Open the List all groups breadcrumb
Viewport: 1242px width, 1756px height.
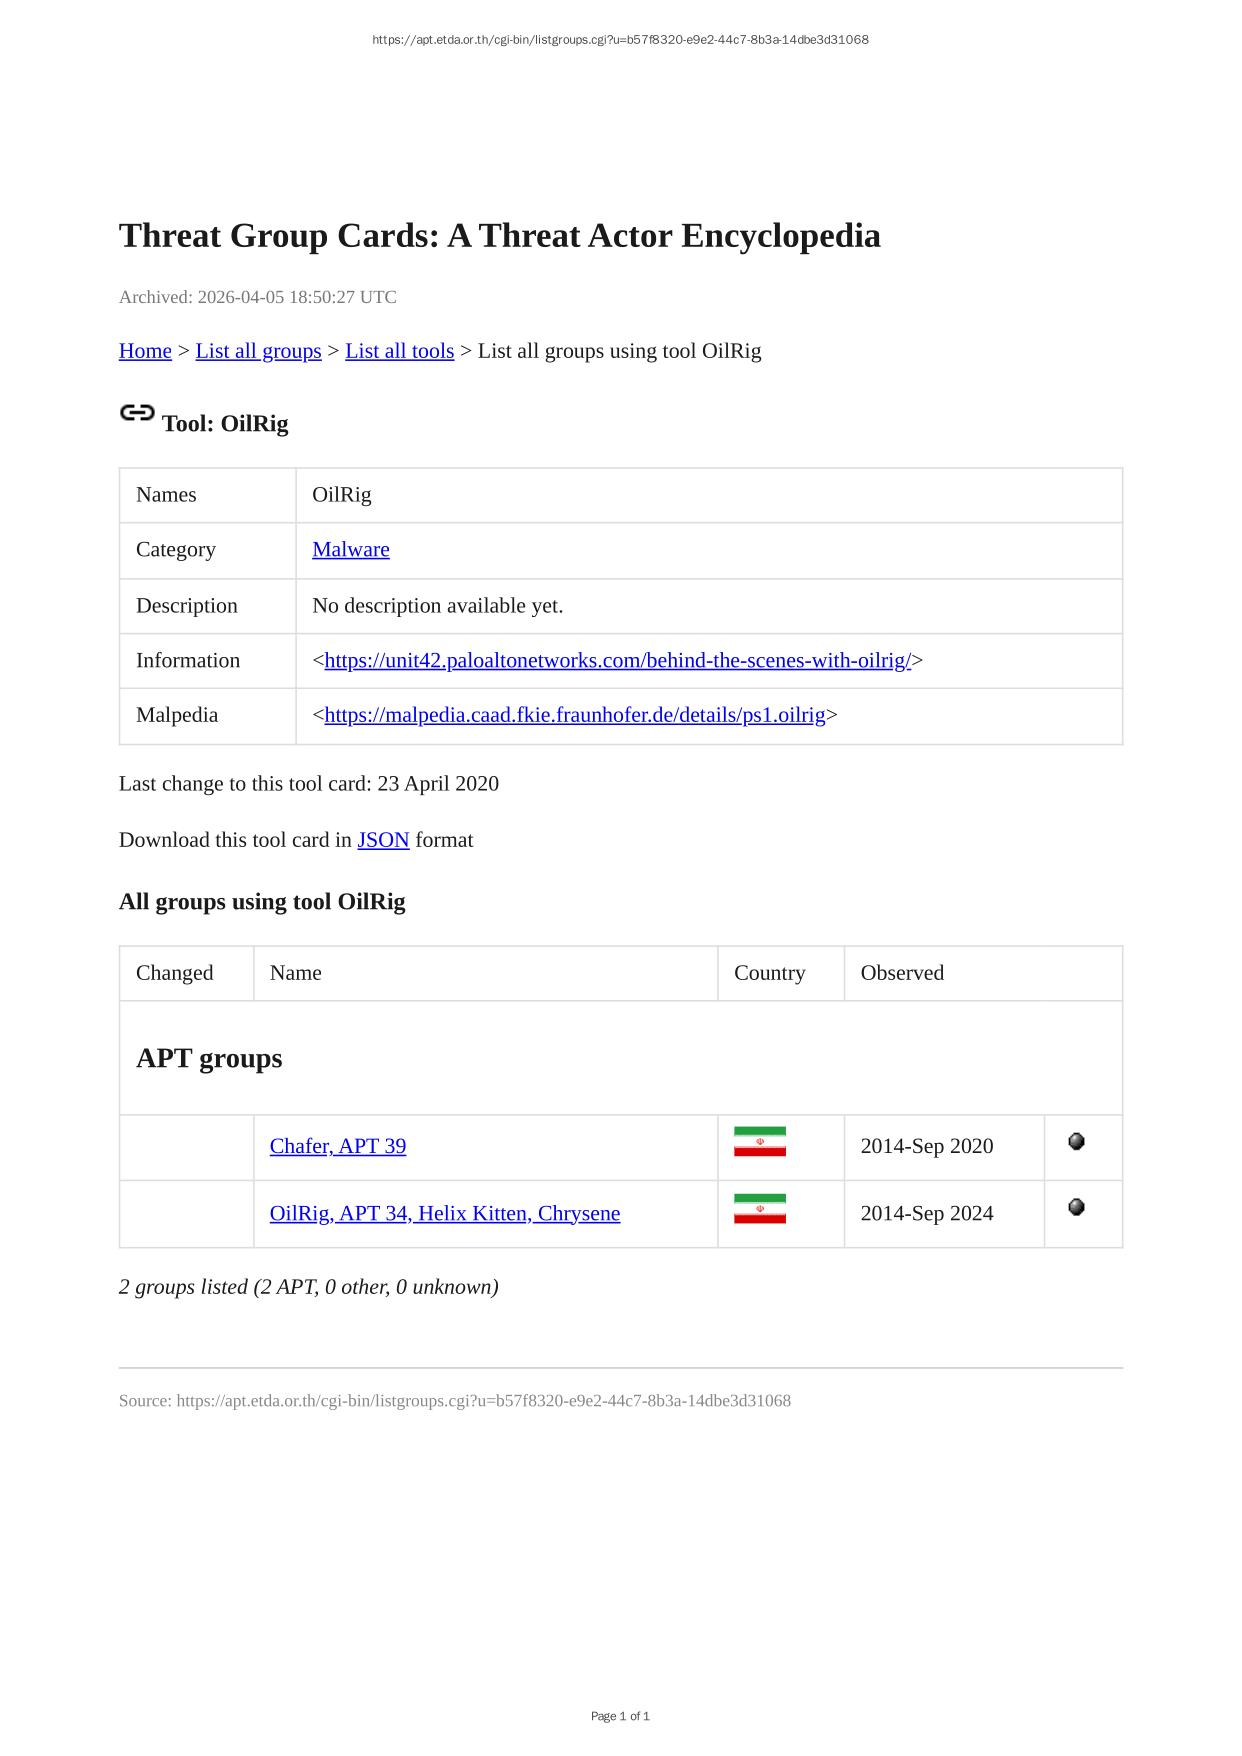pos(258,351)
